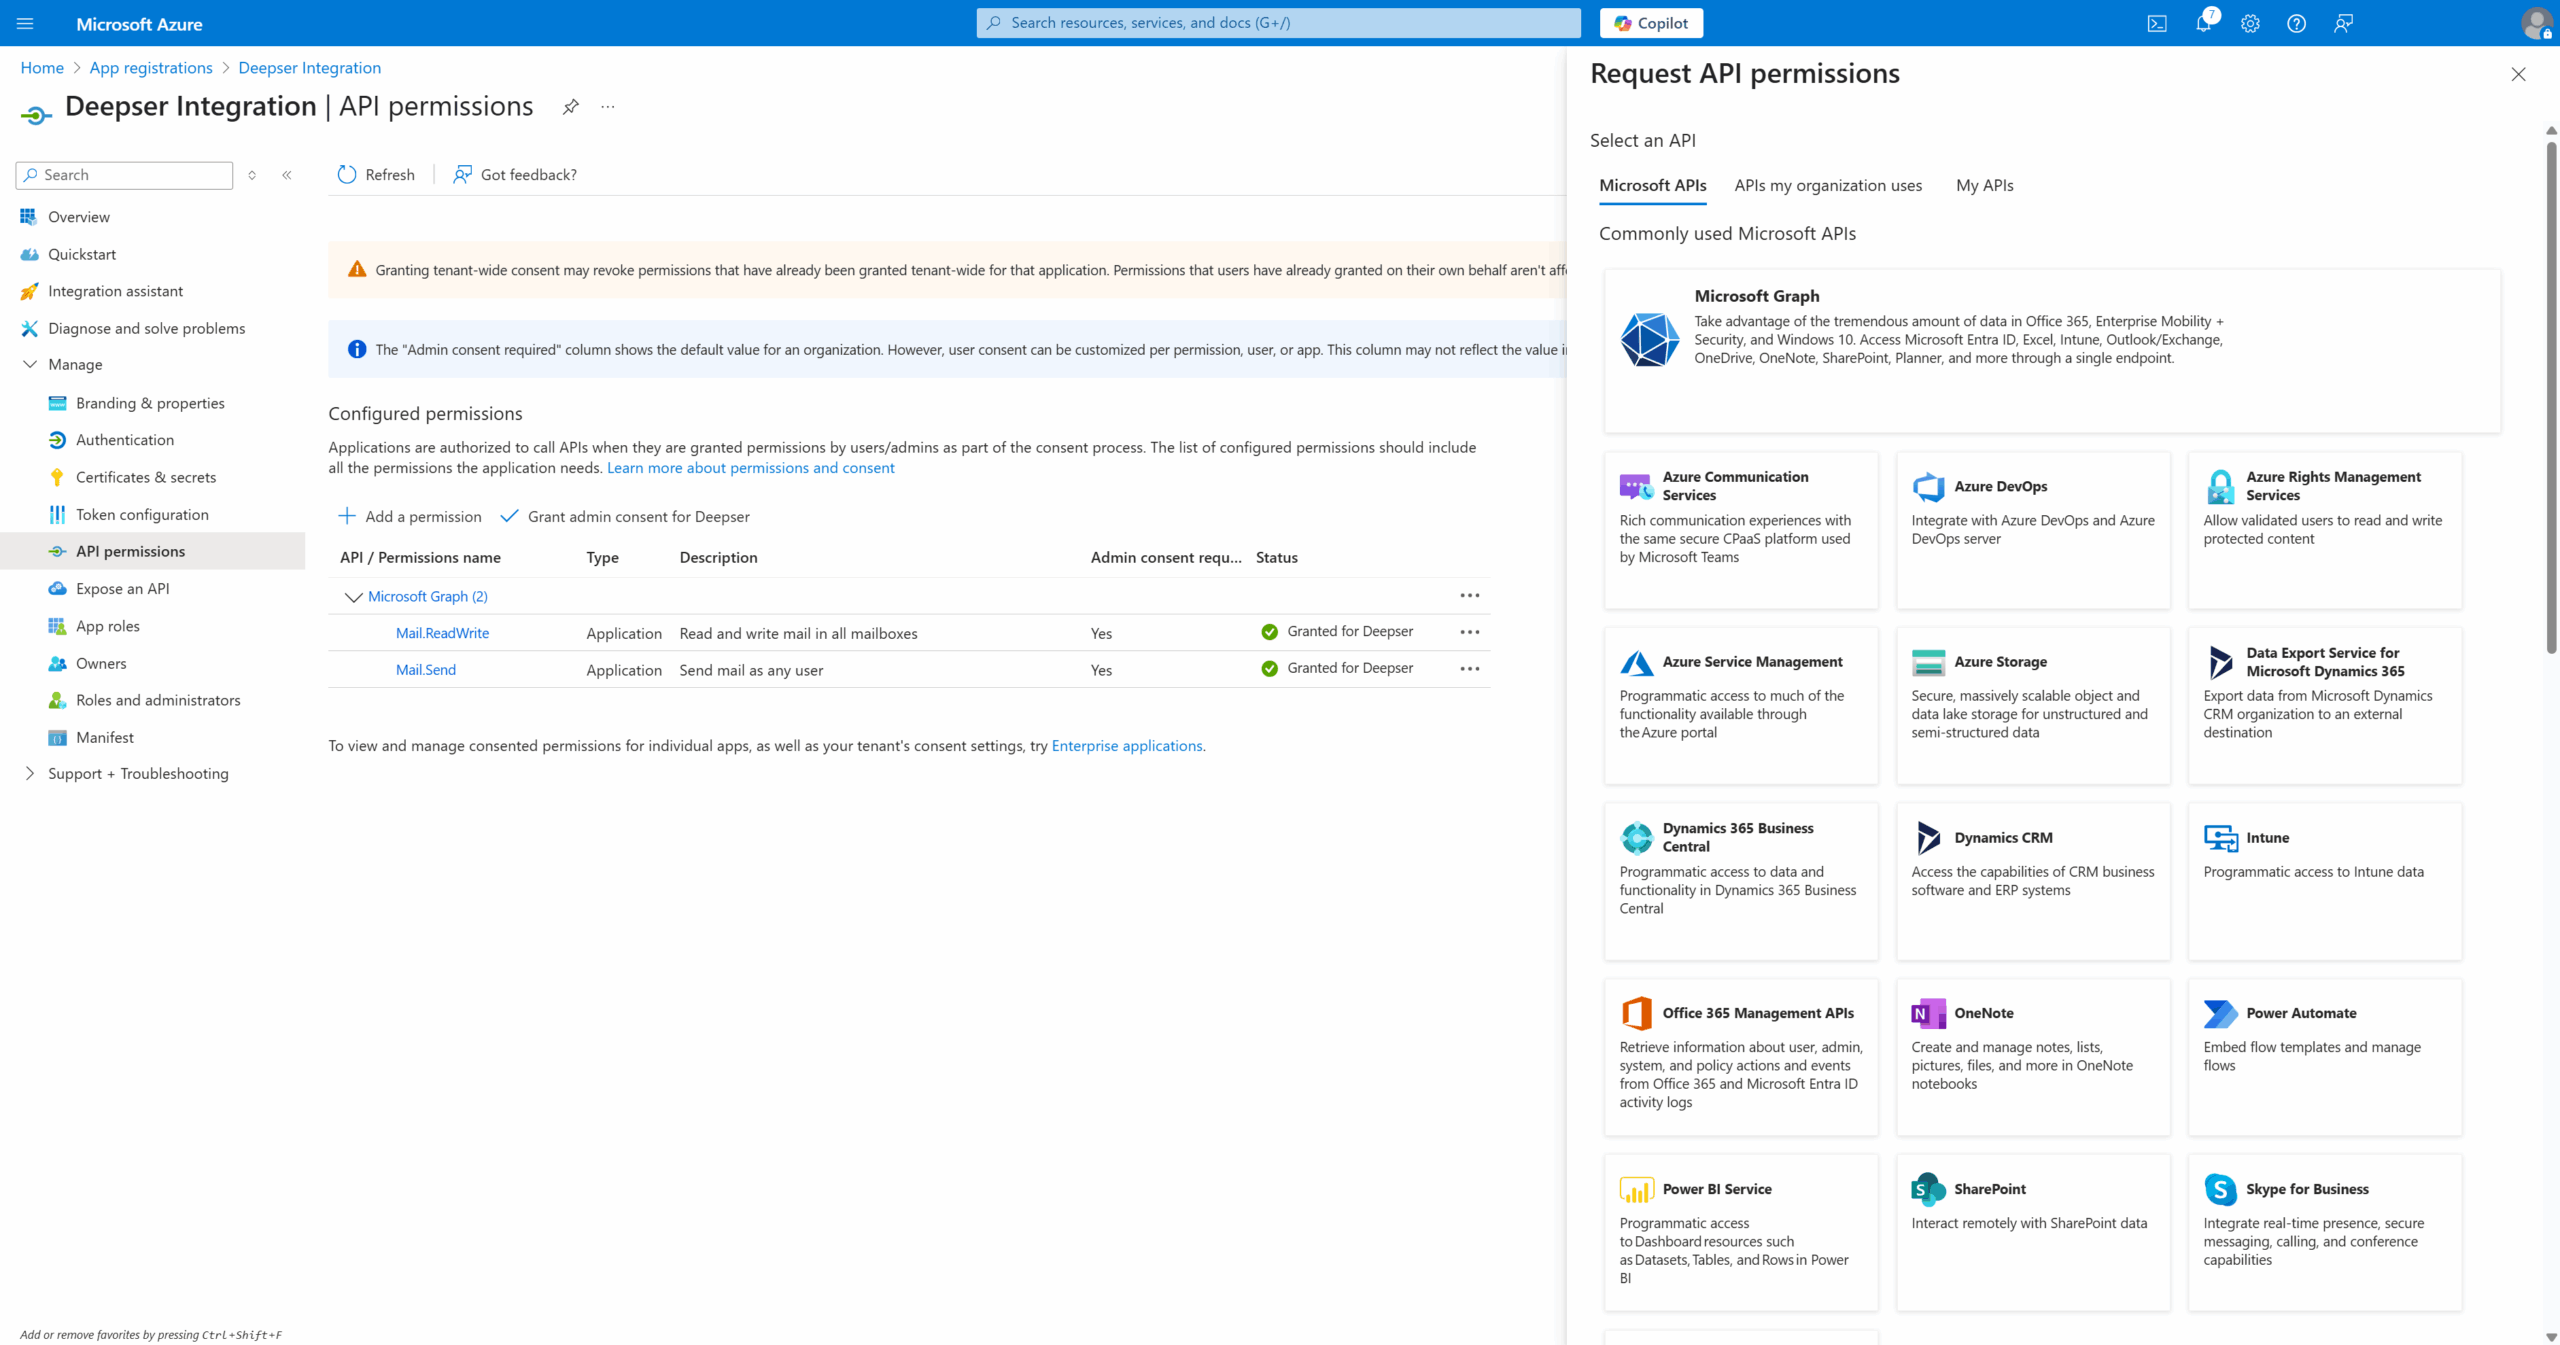This screenshot has width=2560, height=1345.
Task: Select the Azure Communication Services icon
Action: [1636, 487]
